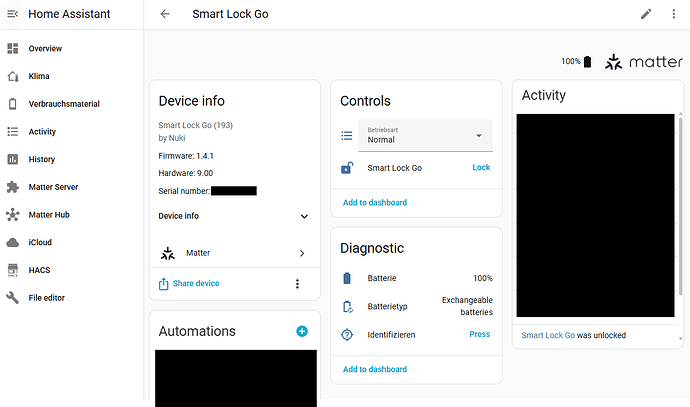
Task: Collapse the Home Assistant sidebar menu
Action: click(x=12, y=15)
